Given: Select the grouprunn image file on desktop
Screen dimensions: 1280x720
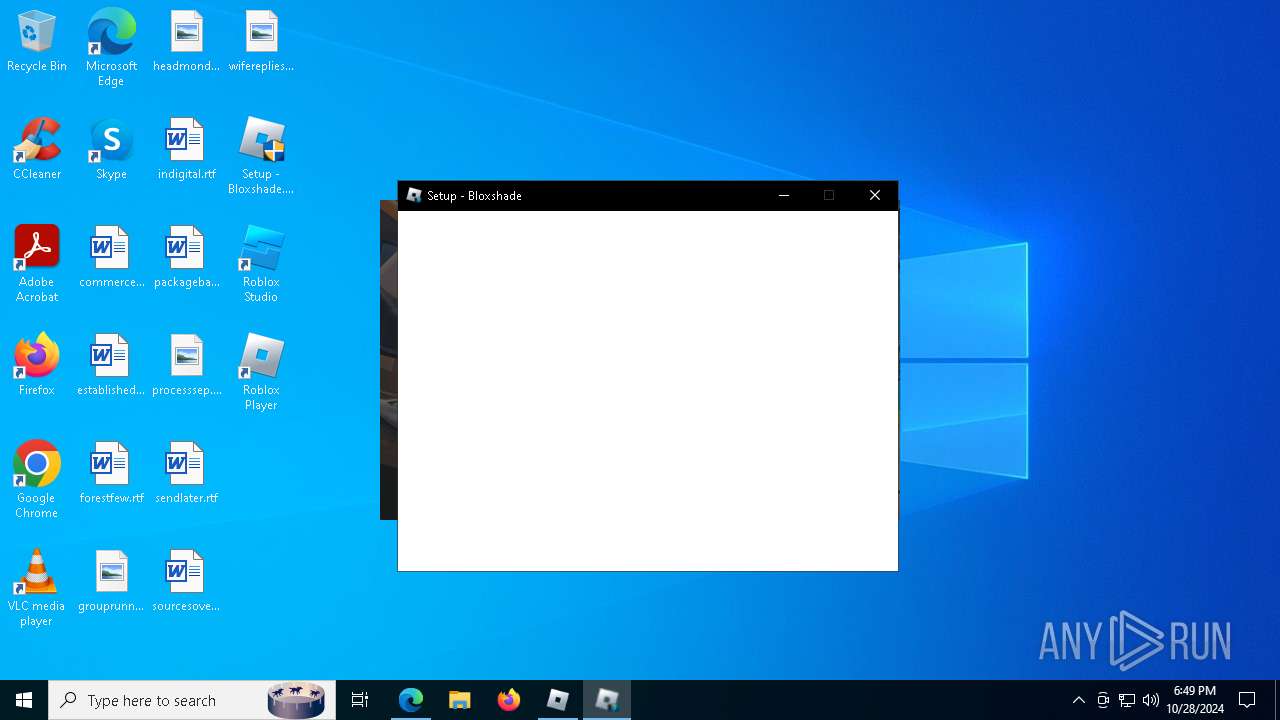Looking at the screenshot, I should [x=111, y=582].
